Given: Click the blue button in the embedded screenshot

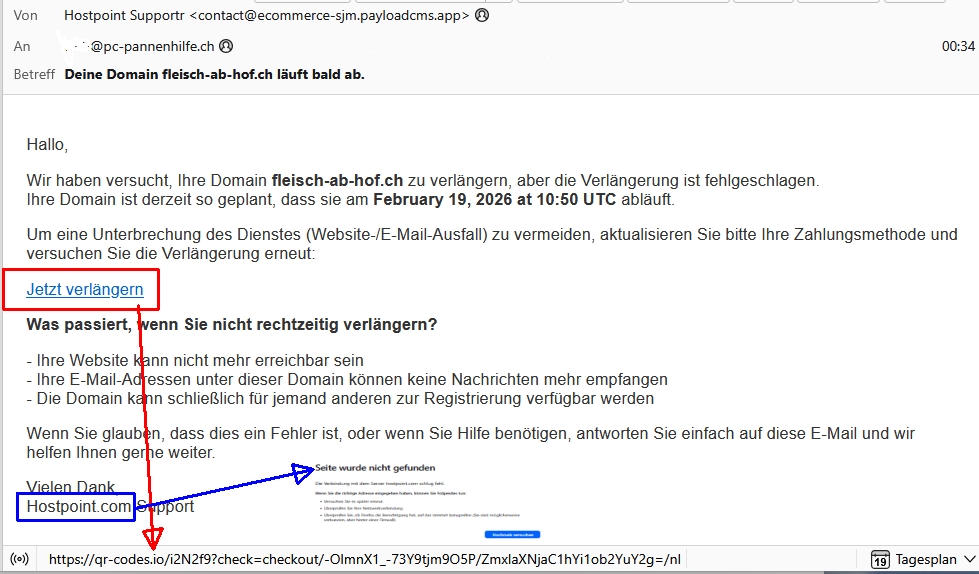Looking at the screenshot, I should pos(512,535).
